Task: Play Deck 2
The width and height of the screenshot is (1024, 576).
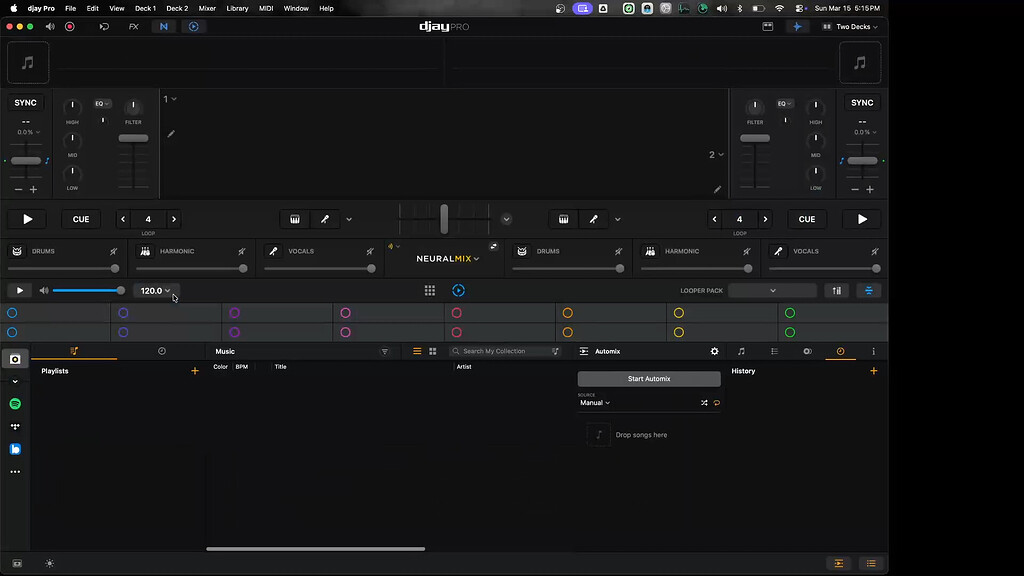Action: (862, 219)
